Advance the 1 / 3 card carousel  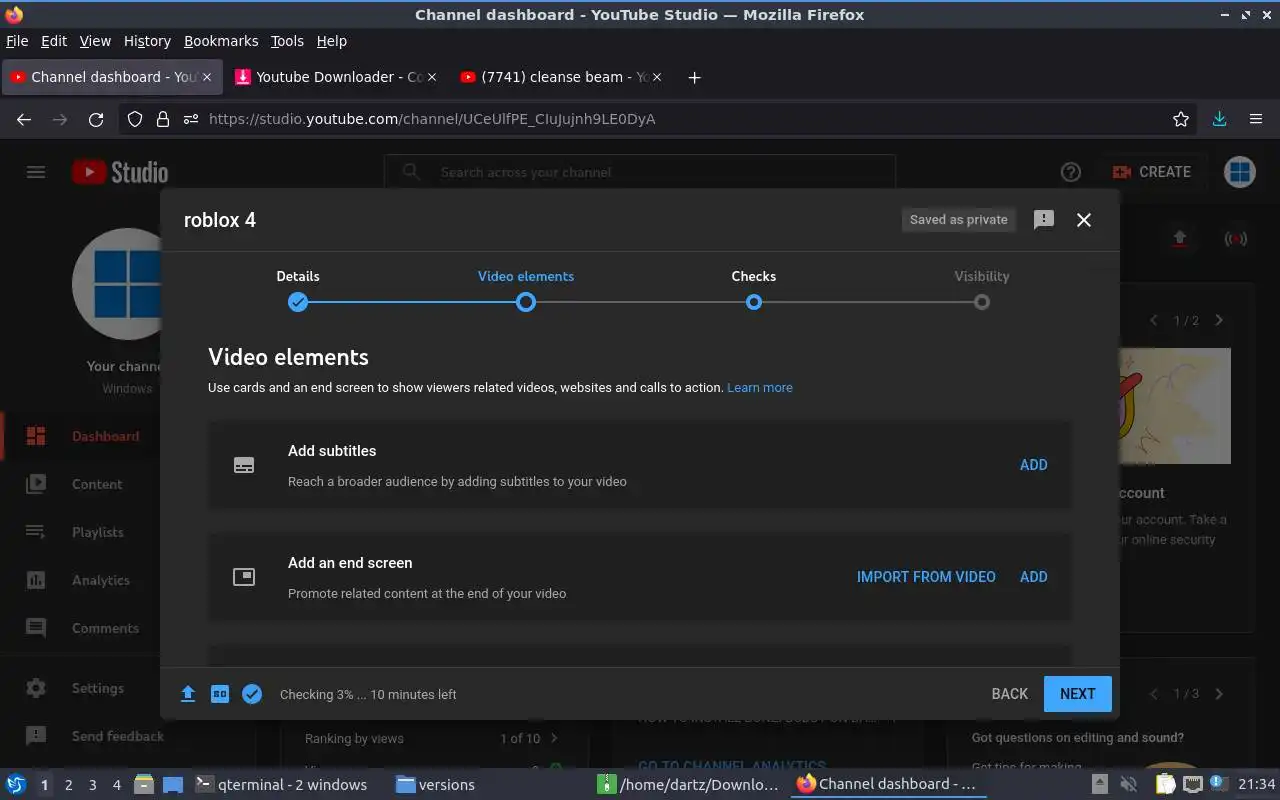click(1219, 694)
